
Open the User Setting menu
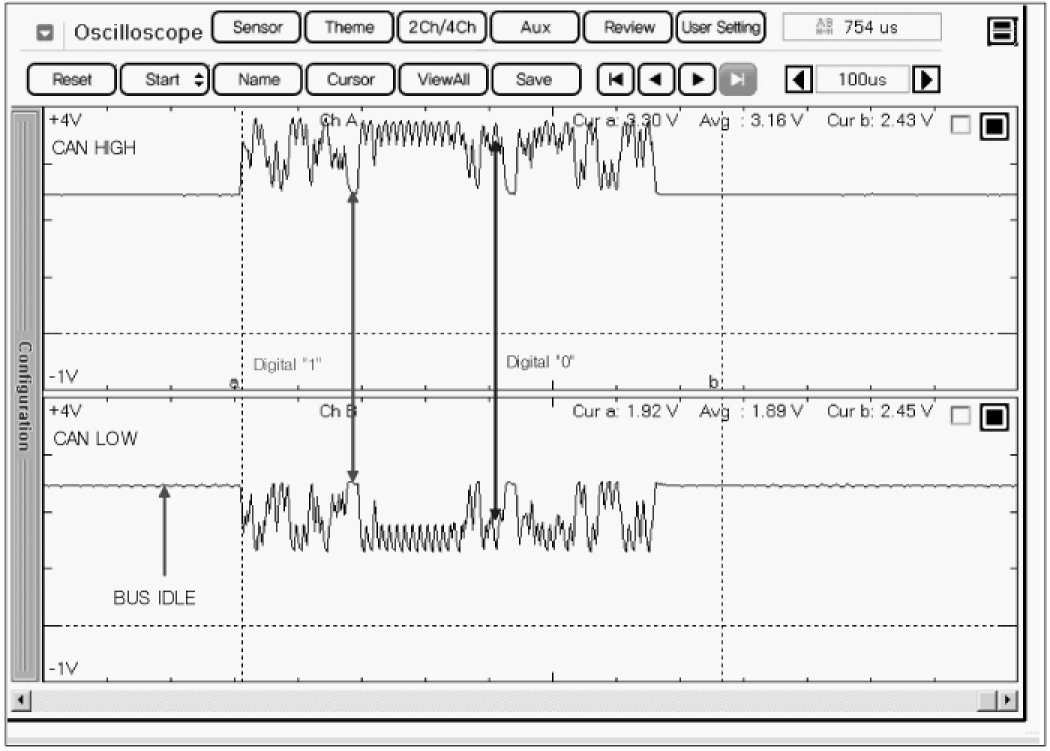click(x=720, y=28)
